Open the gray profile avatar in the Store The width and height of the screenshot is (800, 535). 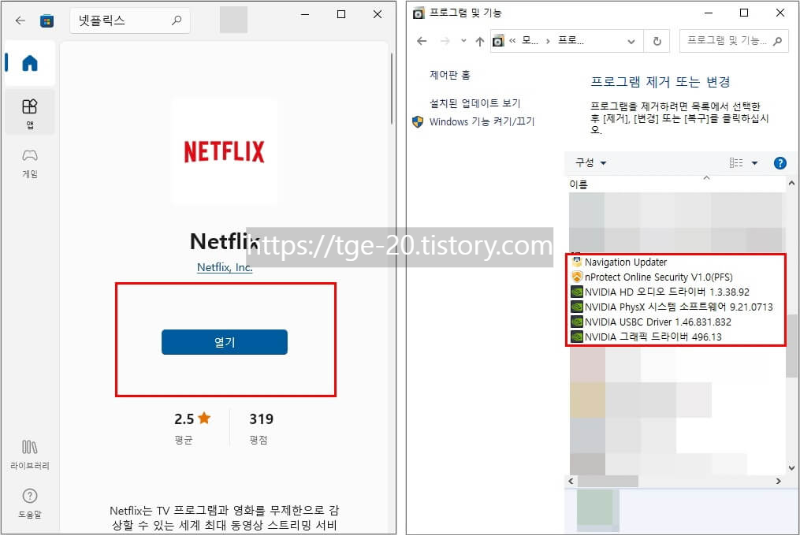pyautogui.click(x=234, y=20)
